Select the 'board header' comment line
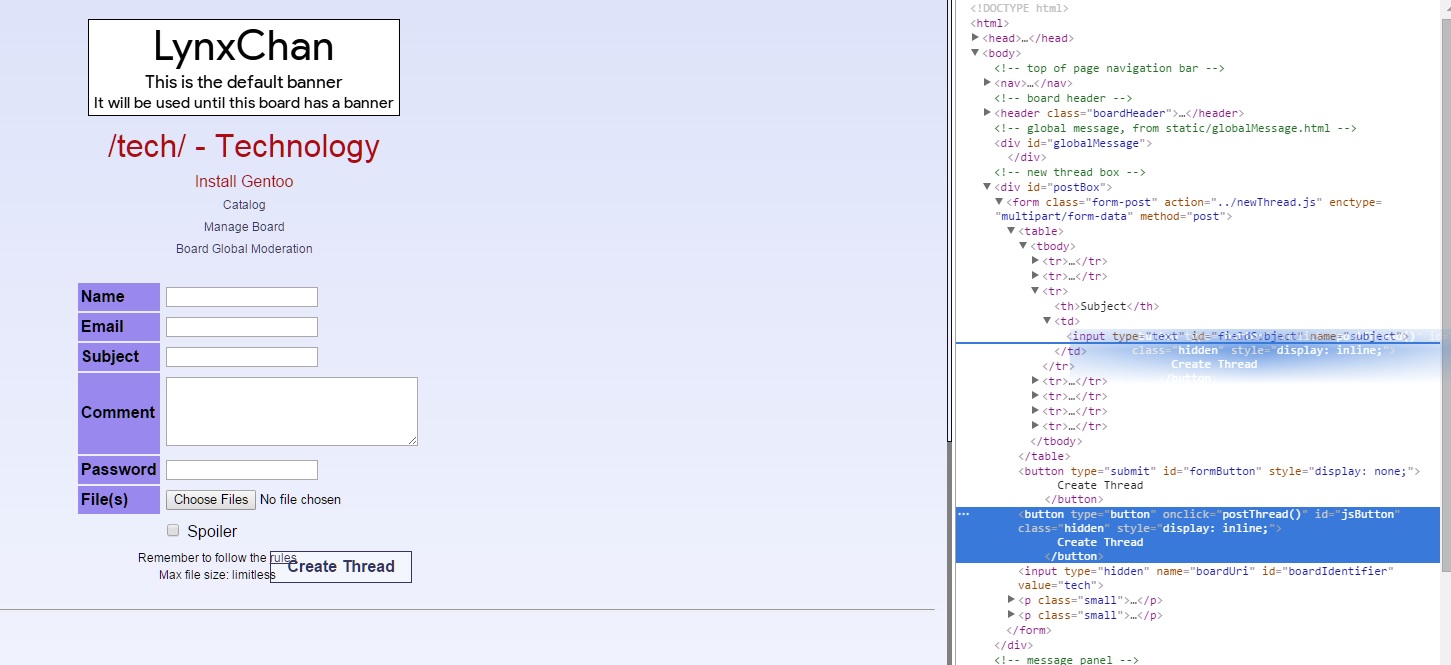 (x=1063, y=98)
